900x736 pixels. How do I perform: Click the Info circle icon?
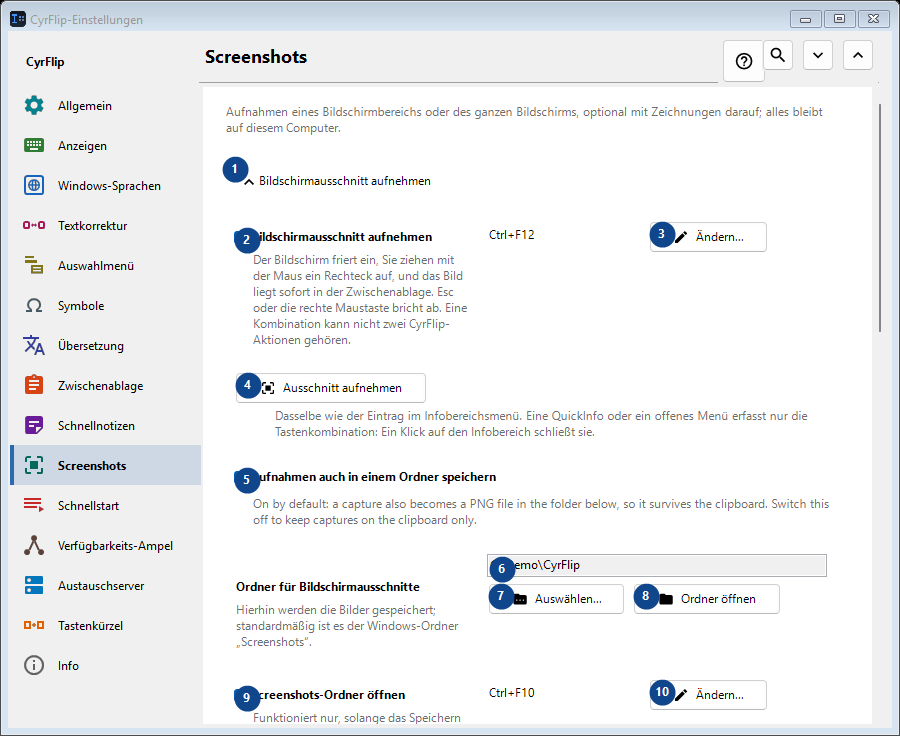click(x=34, y=665)
